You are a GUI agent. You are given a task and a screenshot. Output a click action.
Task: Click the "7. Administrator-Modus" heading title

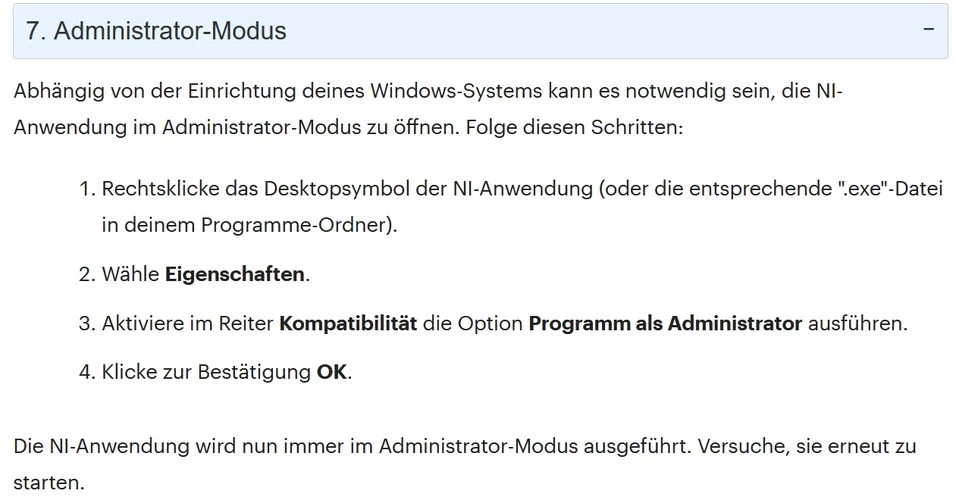(156, 31)
